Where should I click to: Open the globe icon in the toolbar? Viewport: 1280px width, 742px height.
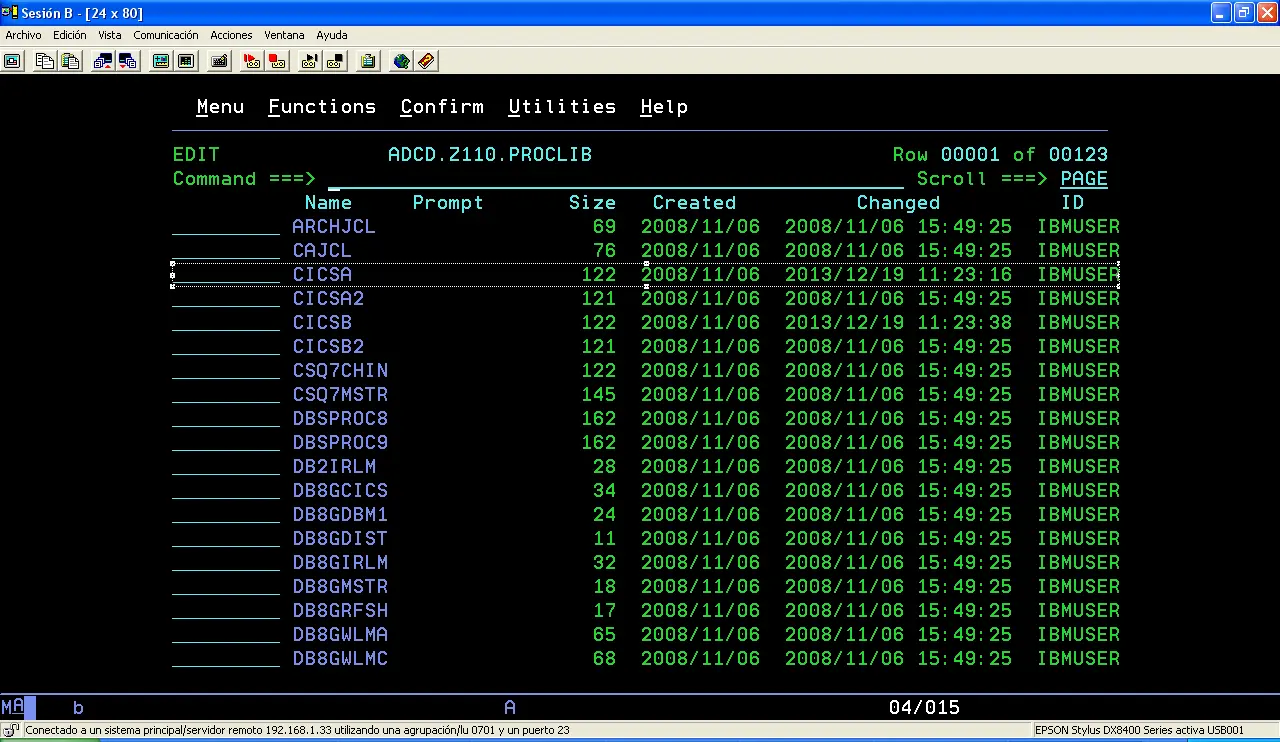point(401,61)
